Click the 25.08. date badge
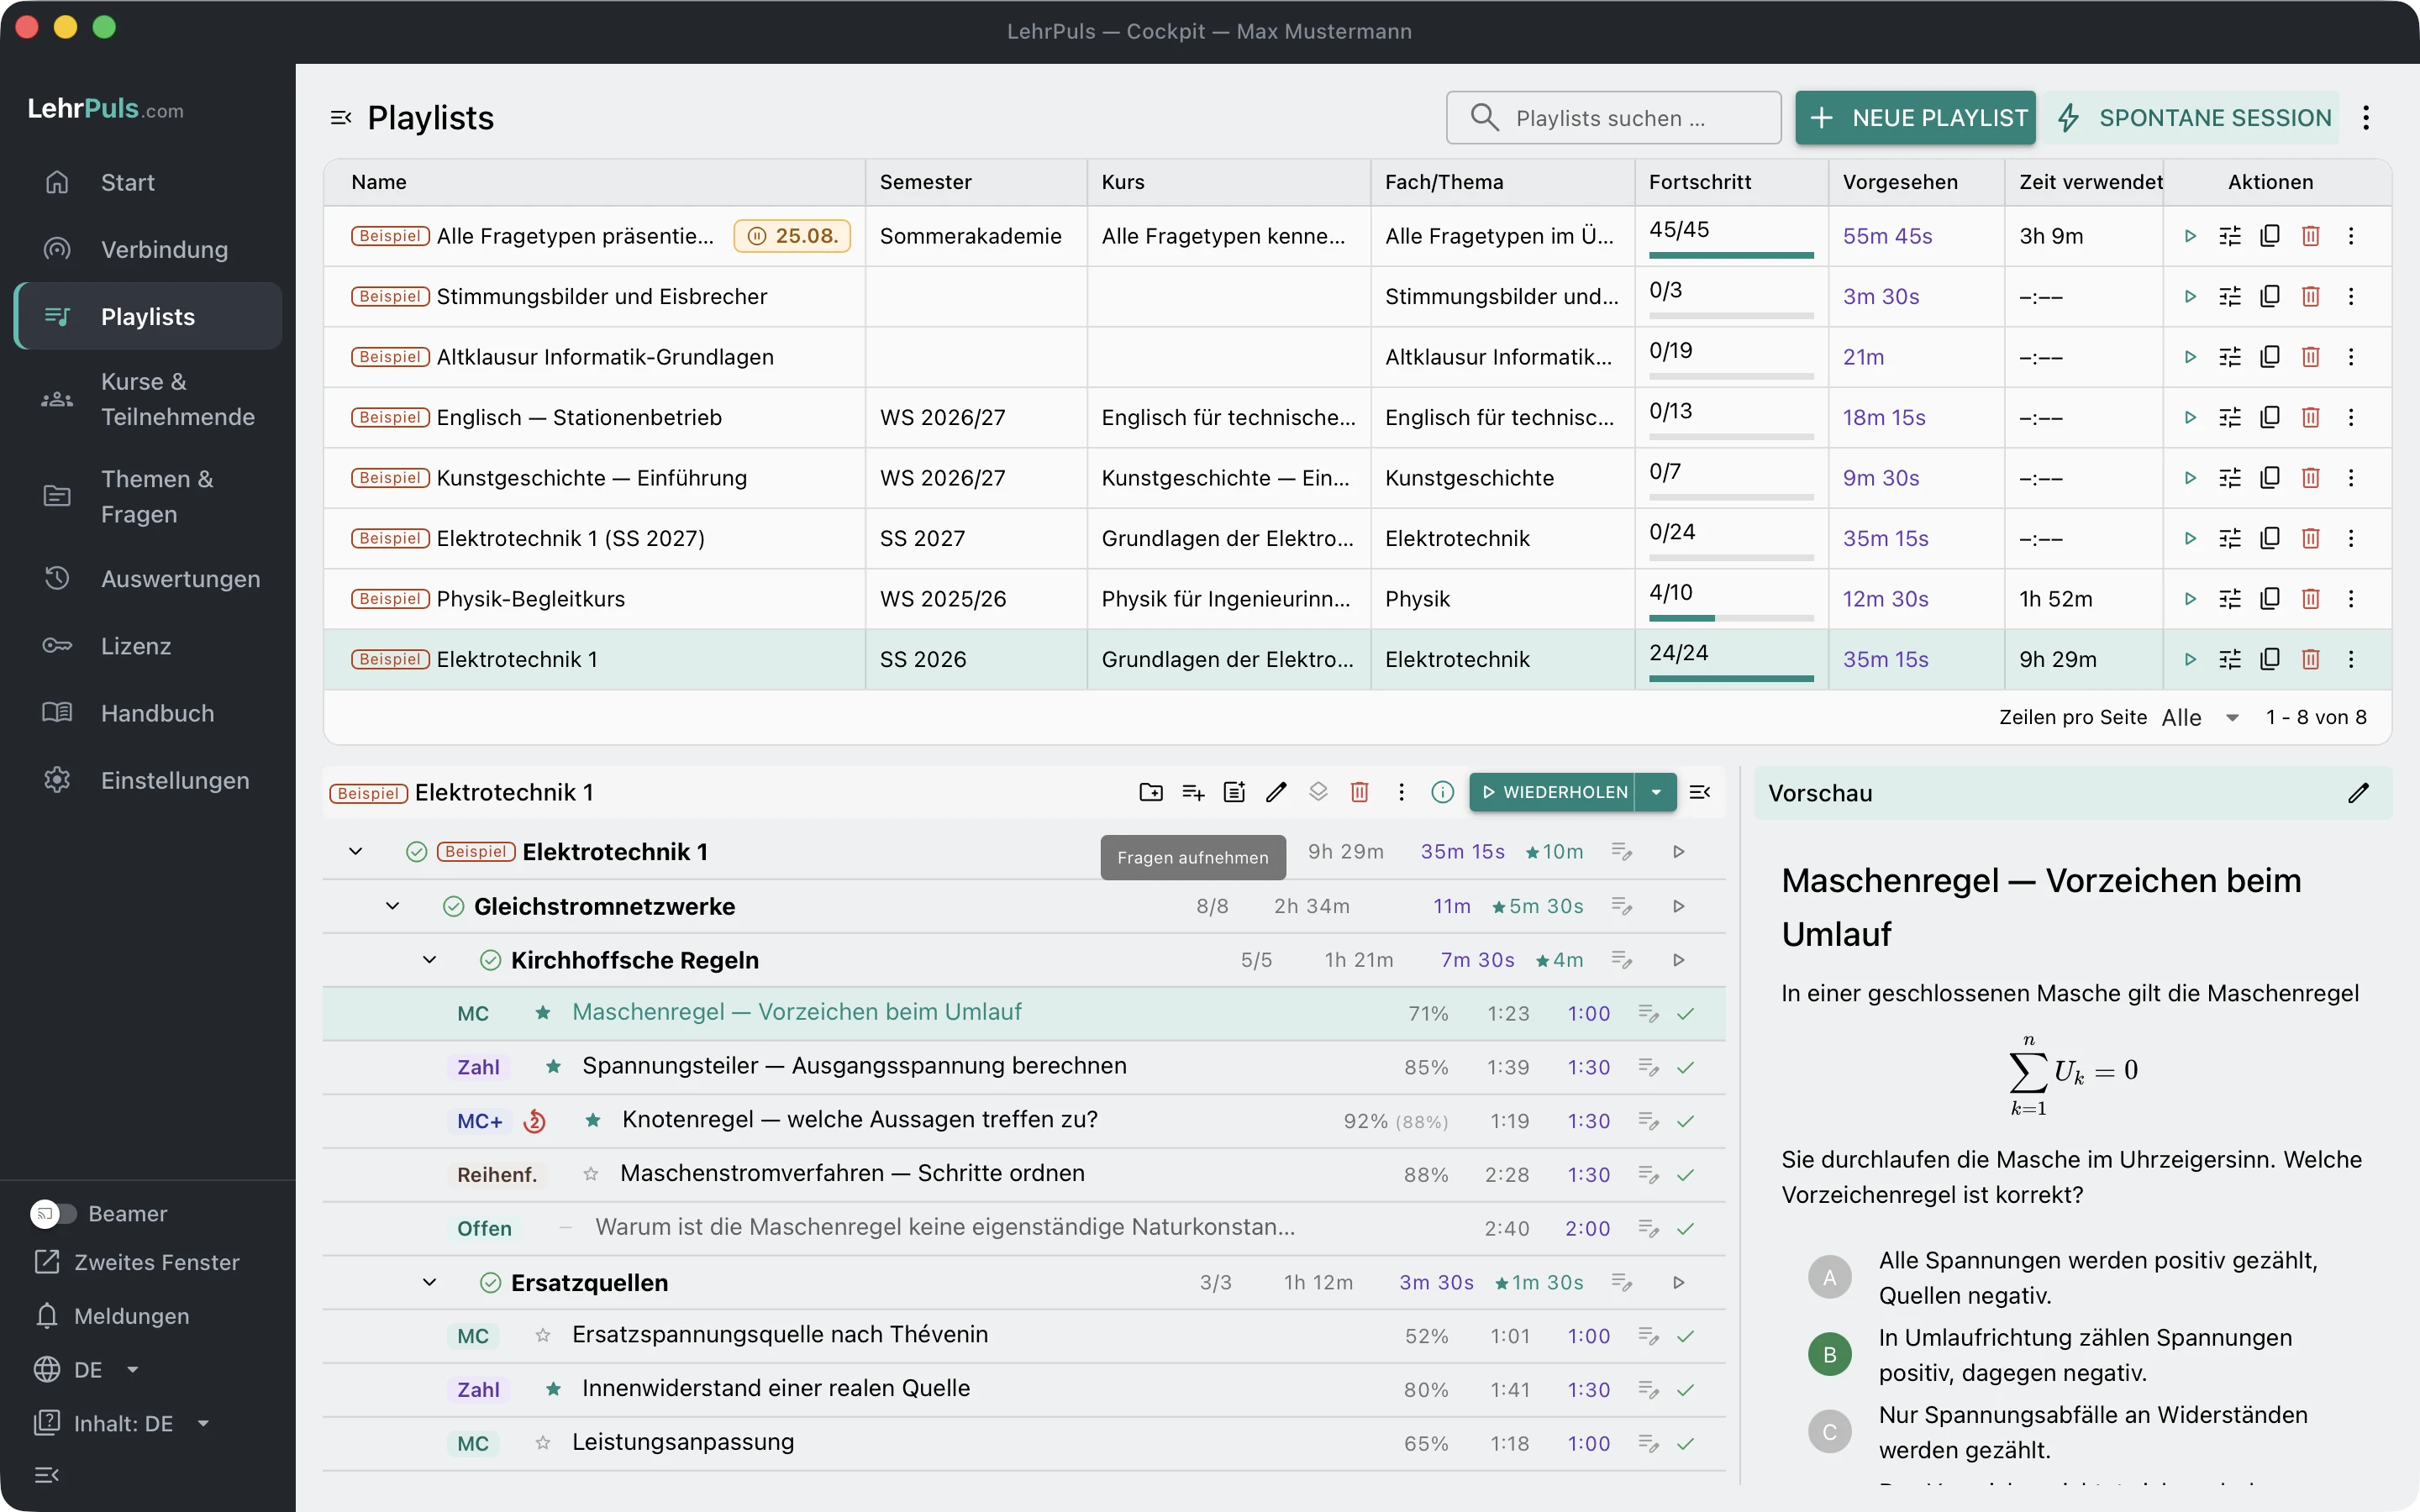Viewport: 2420px width, 1512px height. tap(792, 236)
